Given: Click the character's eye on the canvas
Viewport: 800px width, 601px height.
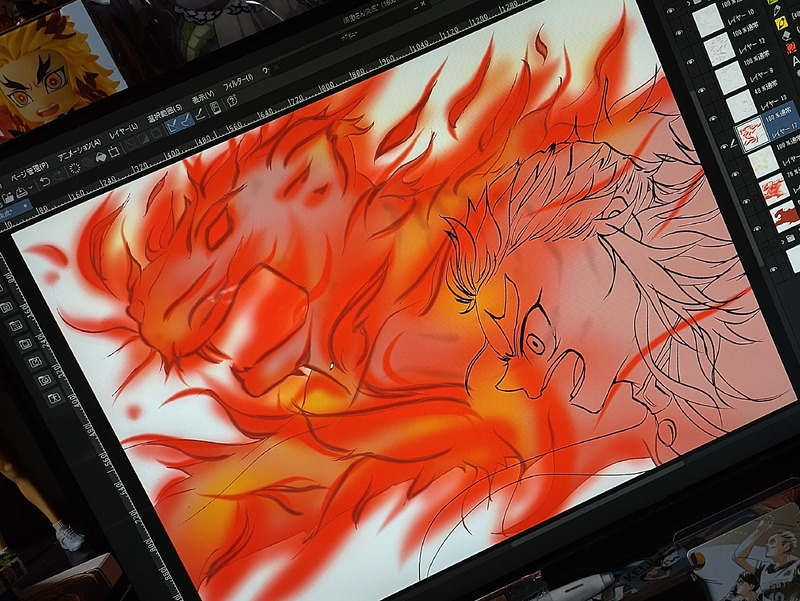Looking at the screenshot, I should click(535, 343).
